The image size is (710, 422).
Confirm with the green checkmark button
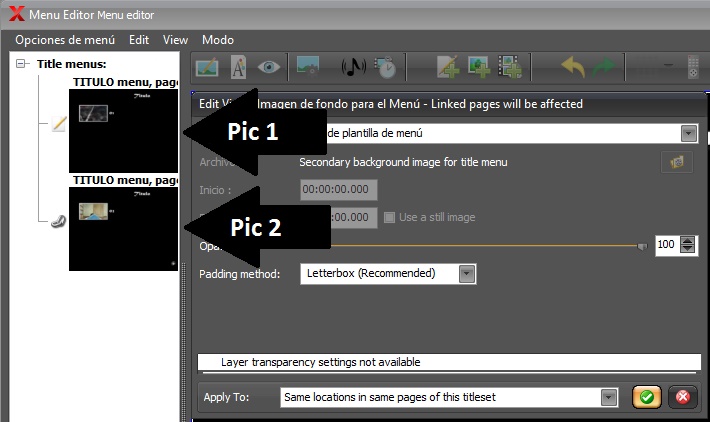647,398
